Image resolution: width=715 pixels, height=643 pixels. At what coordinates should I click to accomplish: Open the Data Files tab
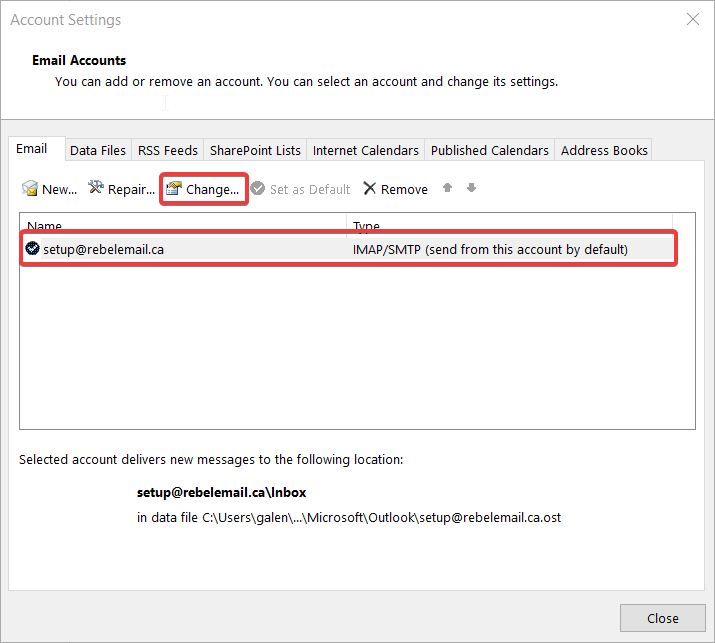[98, 150]
